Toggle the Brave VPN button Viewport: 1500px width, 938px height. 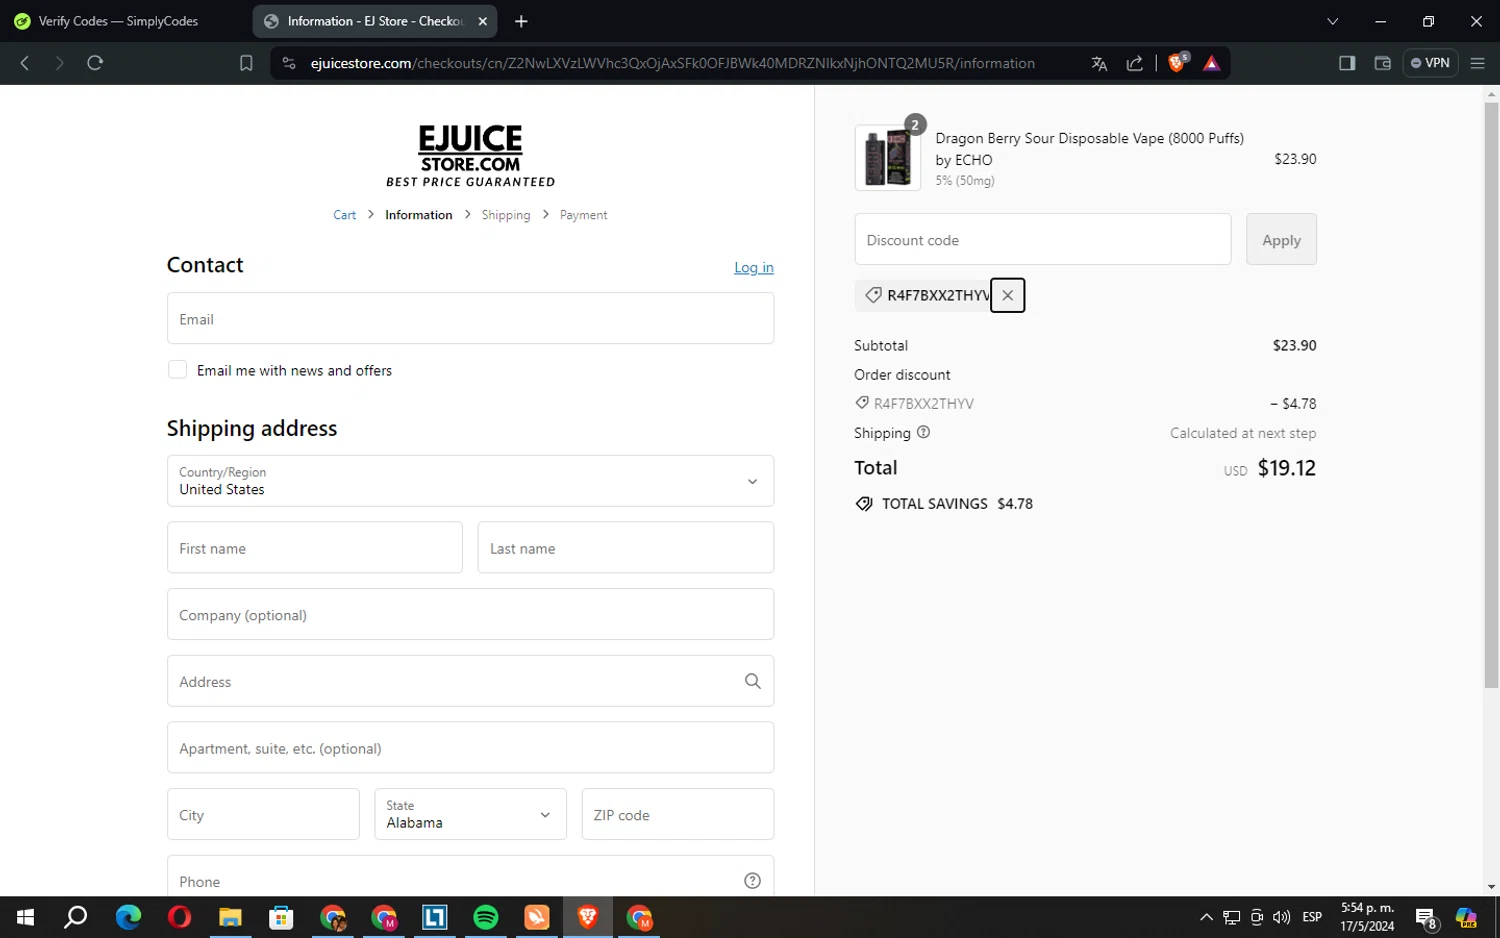point(1430,63)
